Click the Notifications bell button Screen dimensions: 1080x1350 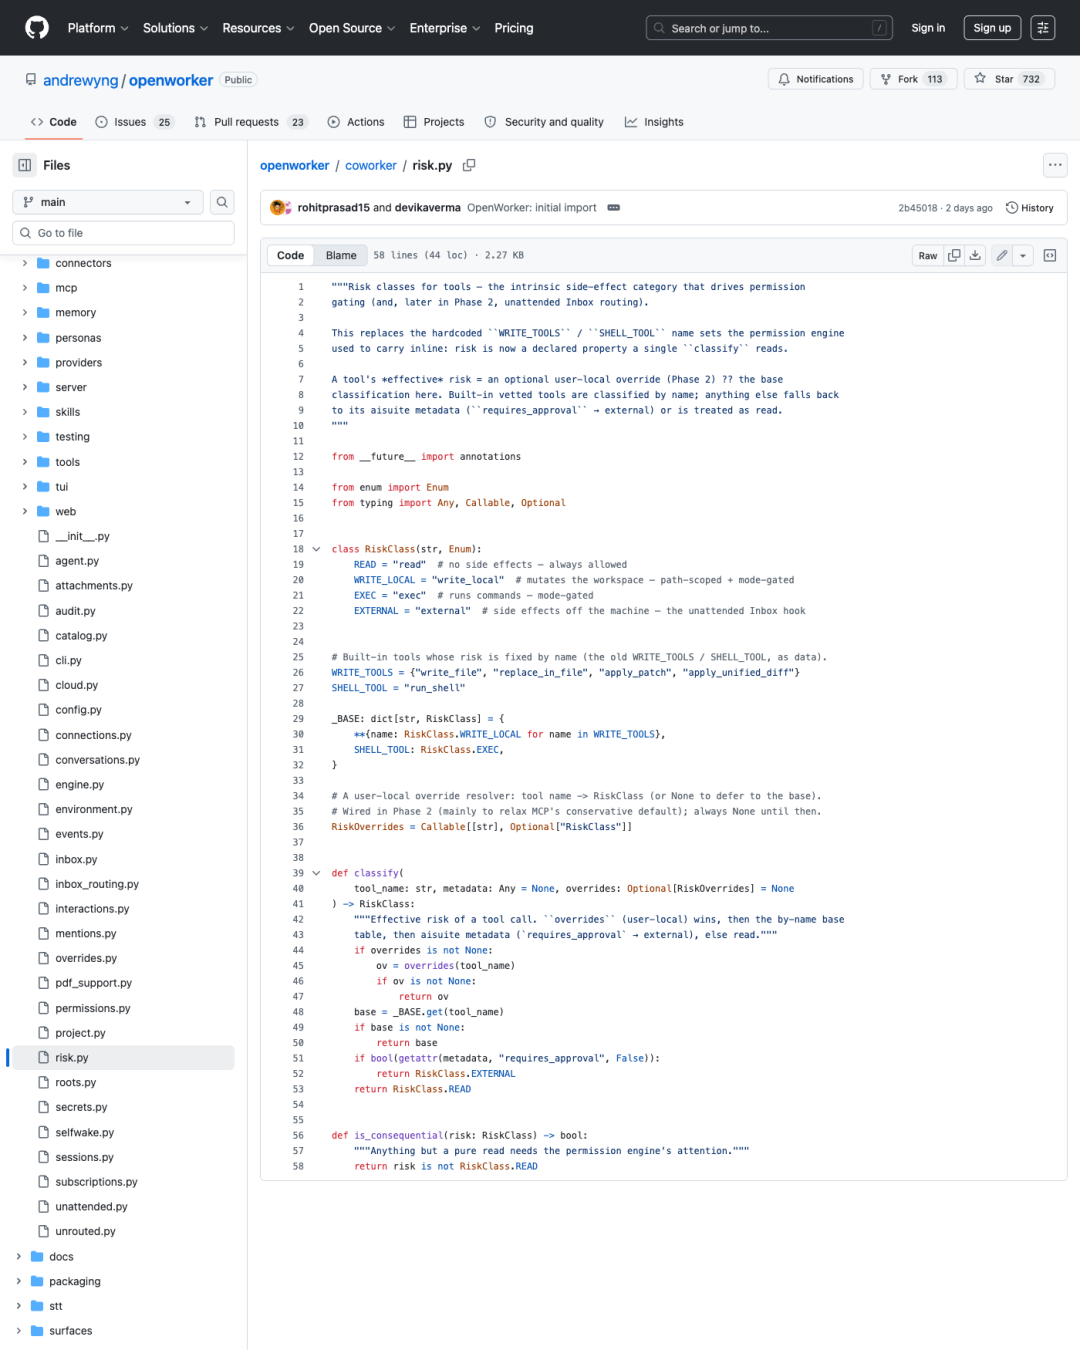pos(816,79)
